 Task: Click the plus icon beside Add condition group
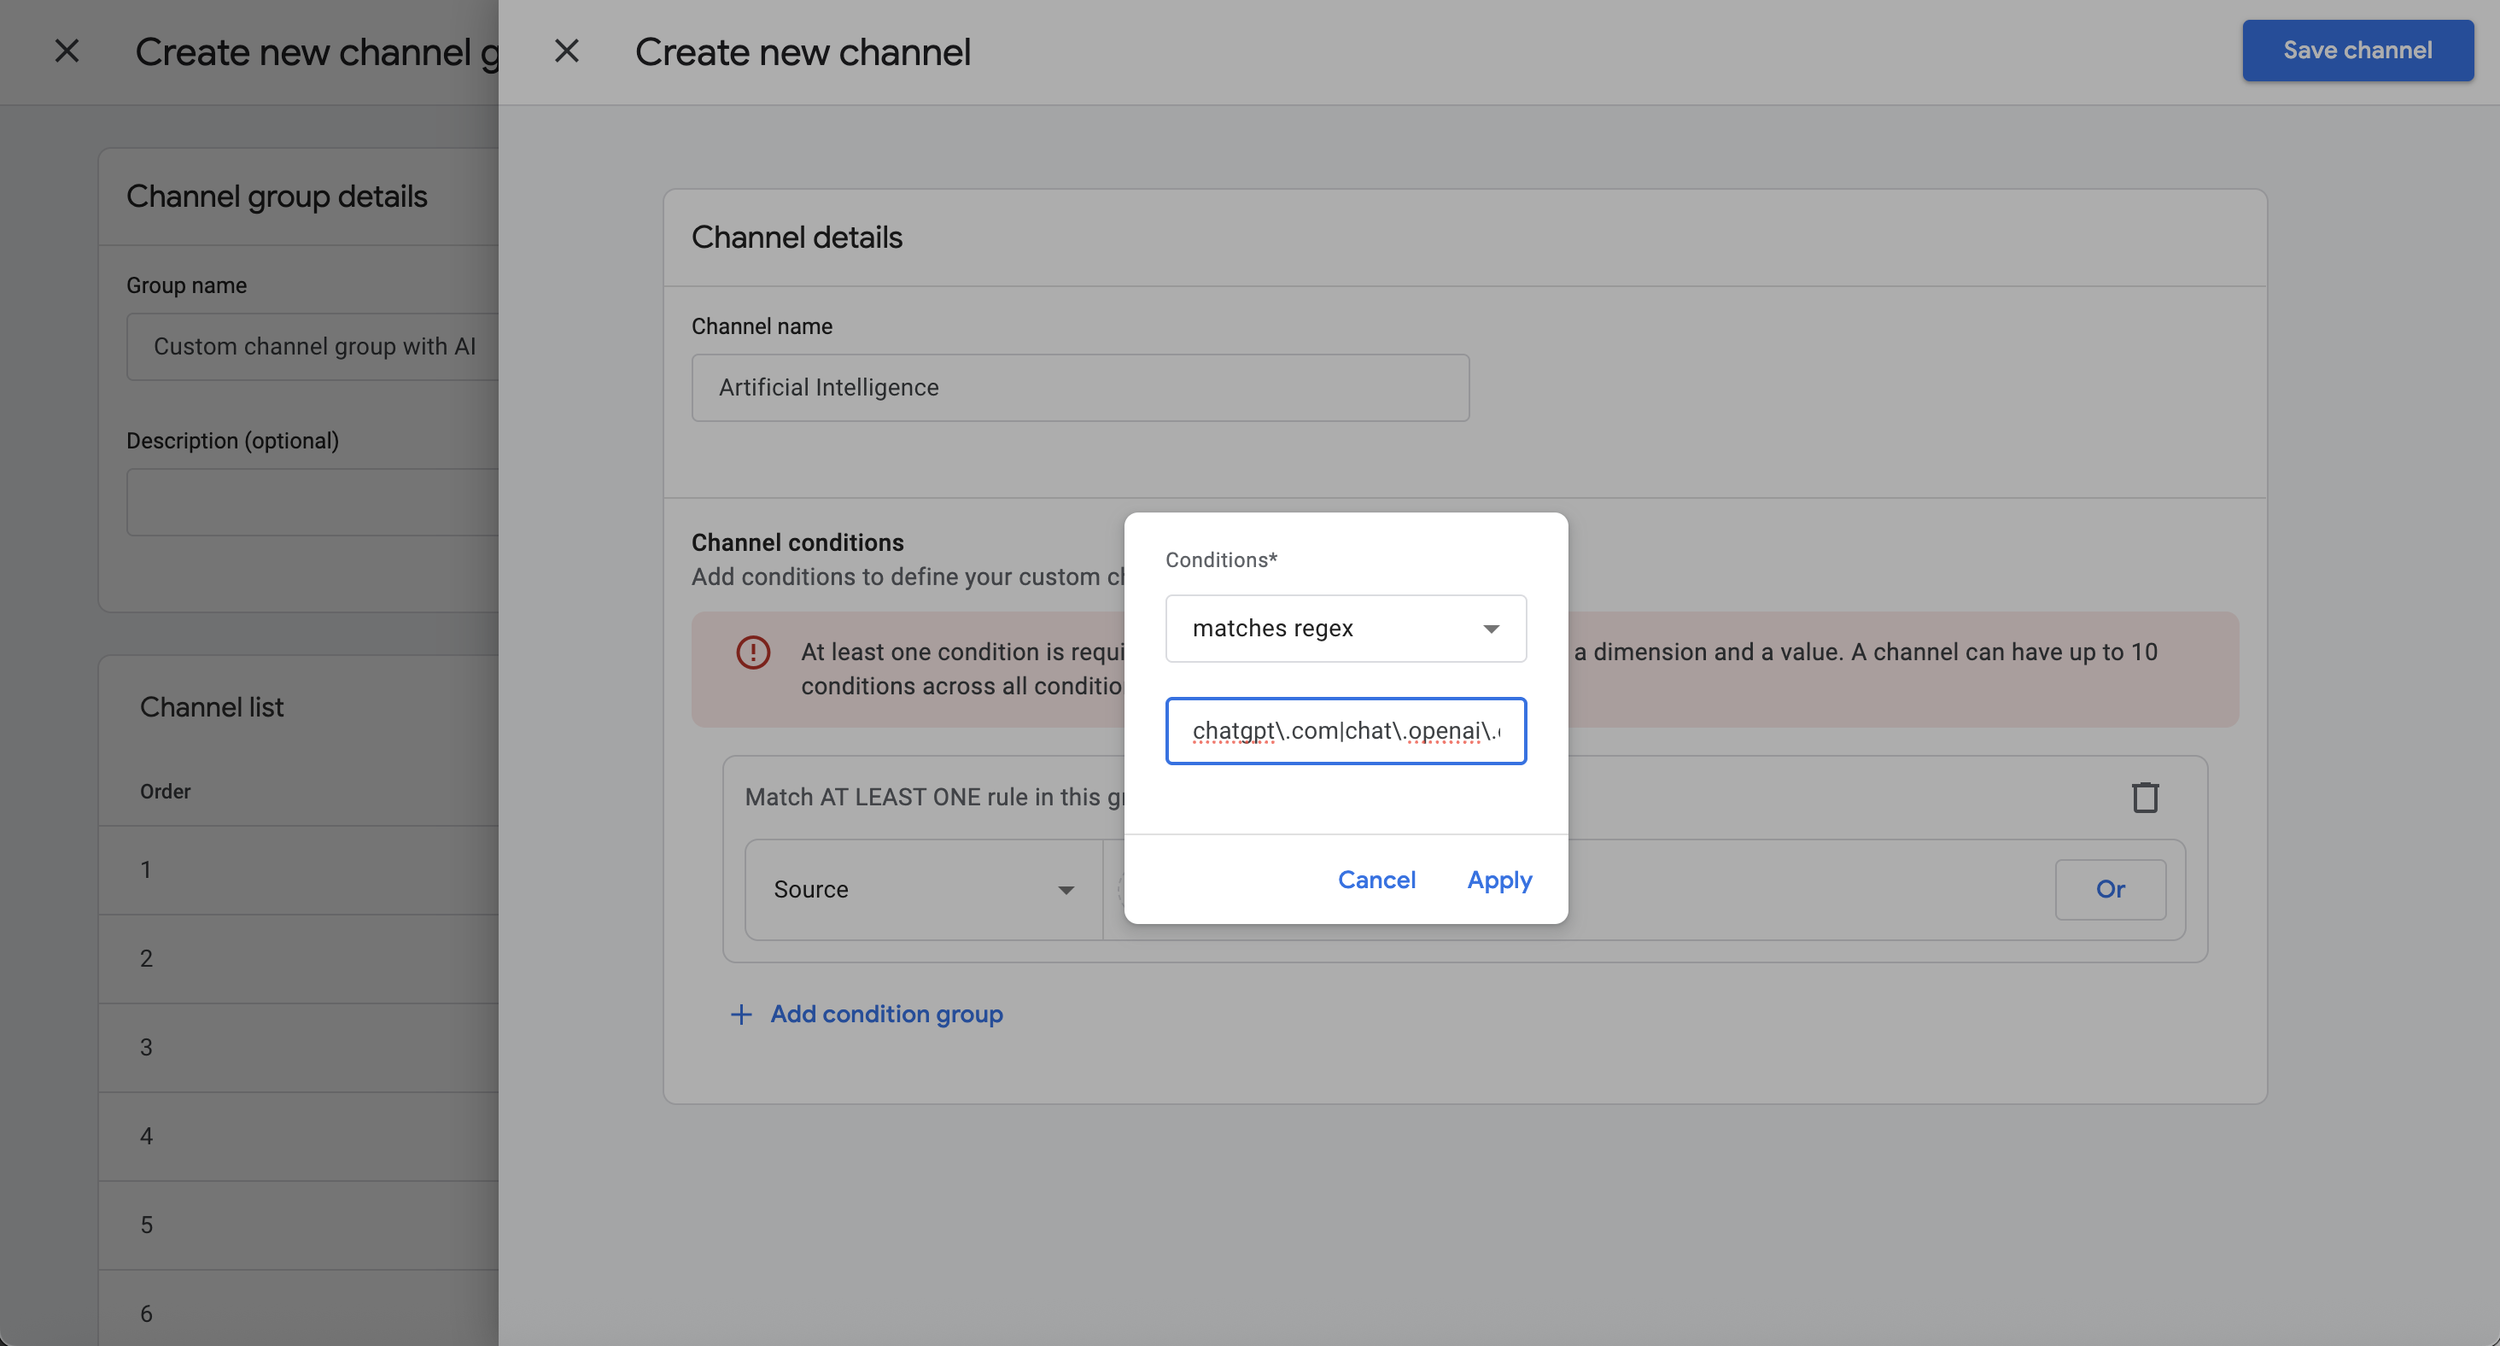pos(741,1014)
